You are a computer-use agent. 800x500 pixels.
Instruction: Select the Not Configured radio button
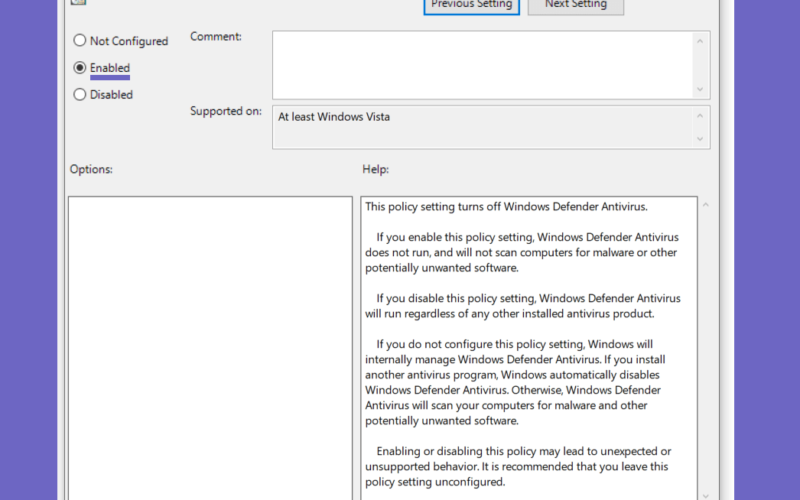pyautogui.click(x=80, y=41)
